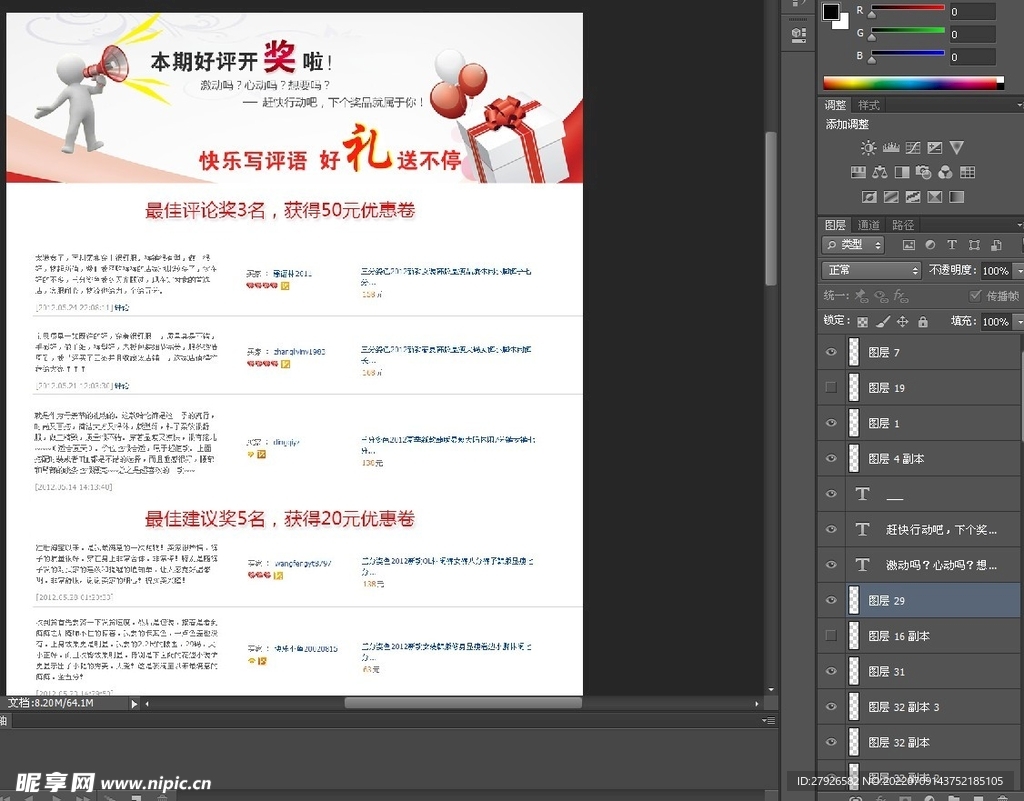Show the hidden layer 图层 16 副本
Image resolution: width=1024 pixels, height=801 pixels.
tap(831, 636)
